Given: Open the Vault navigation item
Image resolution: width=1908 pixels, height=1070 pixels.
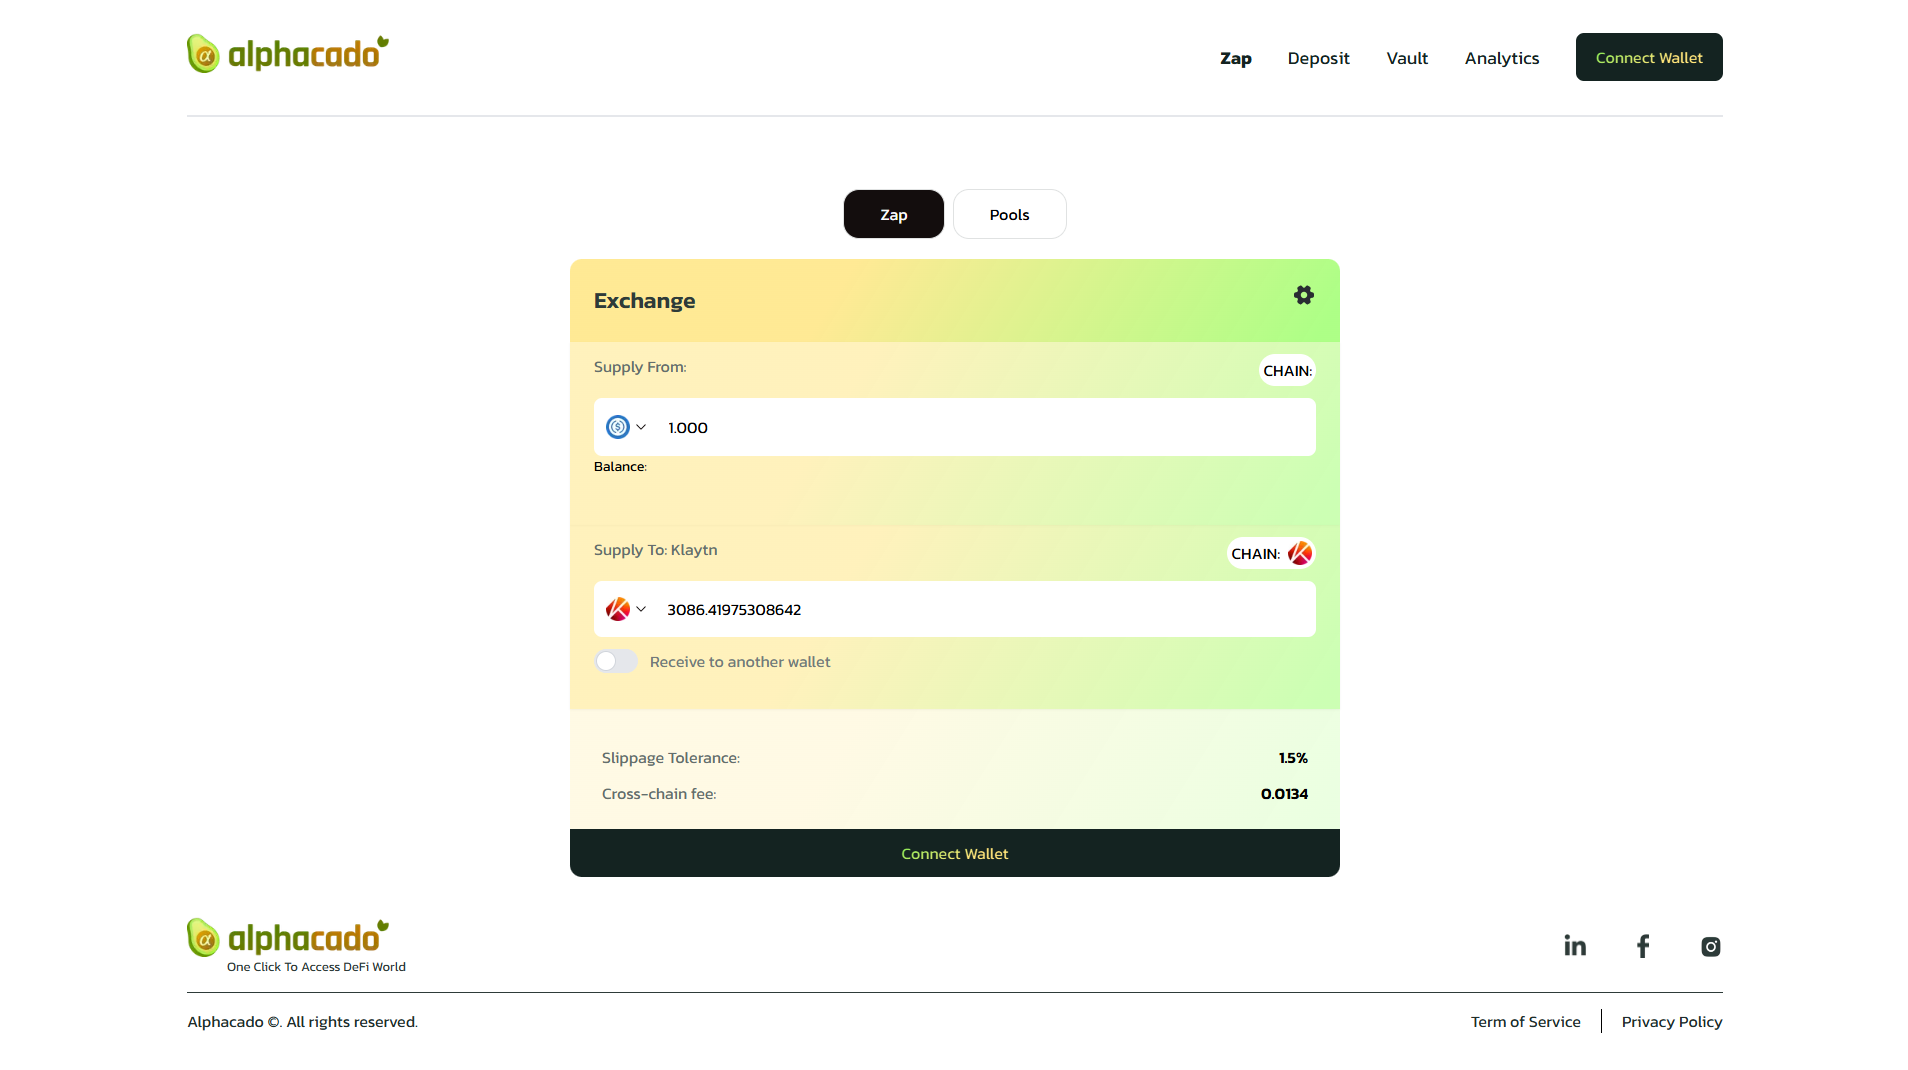Looking at the screenshot, I should [1406, 58].
